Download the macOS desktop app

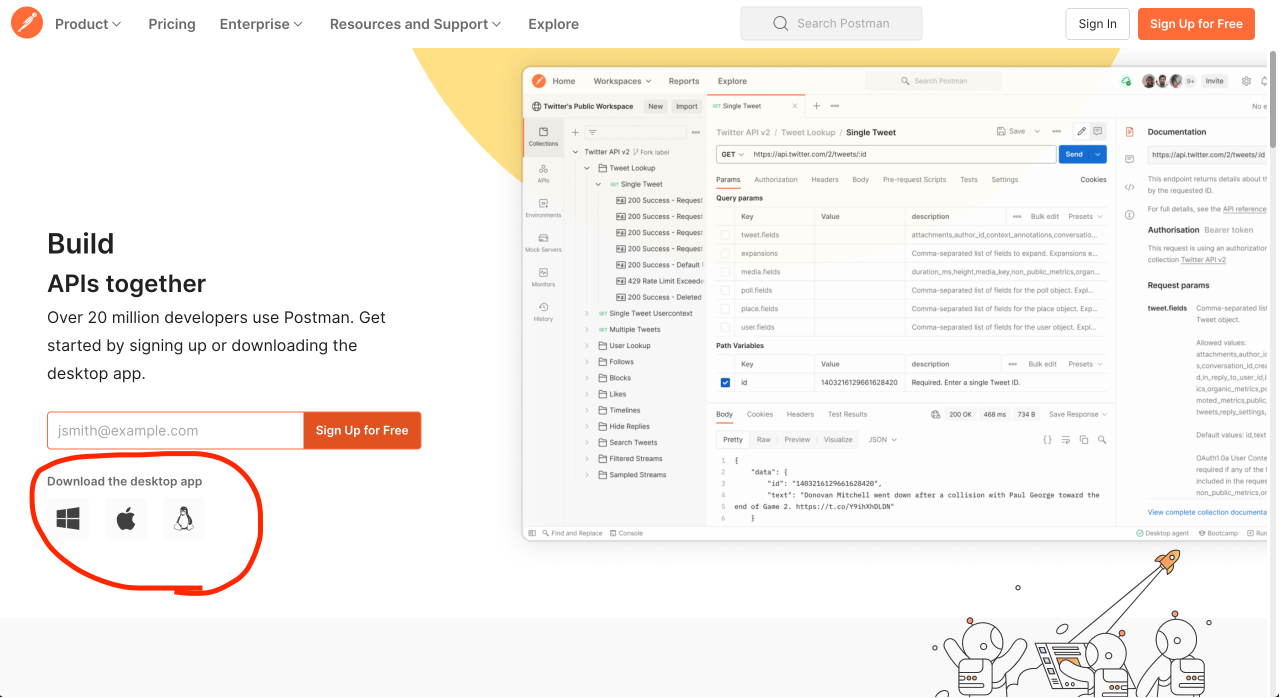[126, 519]
